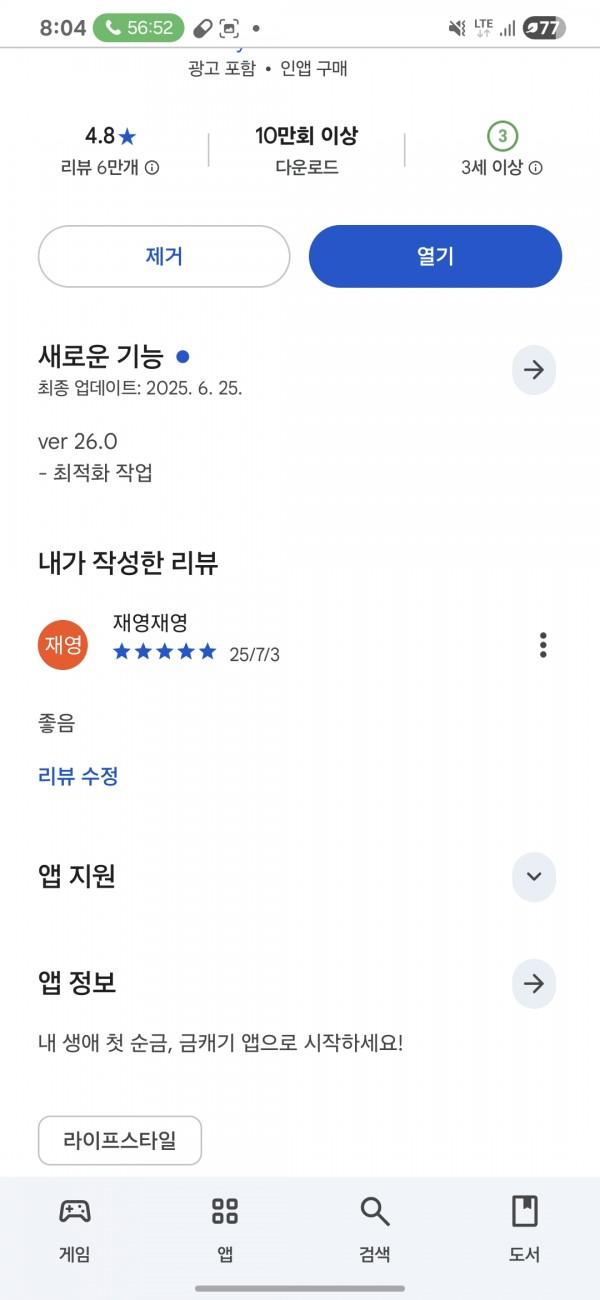This screenshot has width=600, height=1300.
Task: Go to the 검색 tab
Action: click(x=375, y=1229)
